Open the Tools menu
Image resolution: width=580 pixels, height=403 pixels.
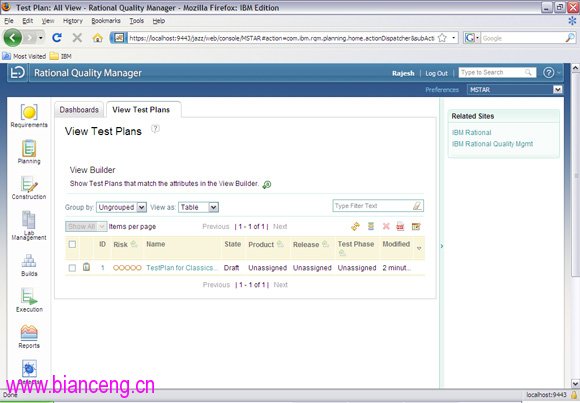[x=136, y=21]
